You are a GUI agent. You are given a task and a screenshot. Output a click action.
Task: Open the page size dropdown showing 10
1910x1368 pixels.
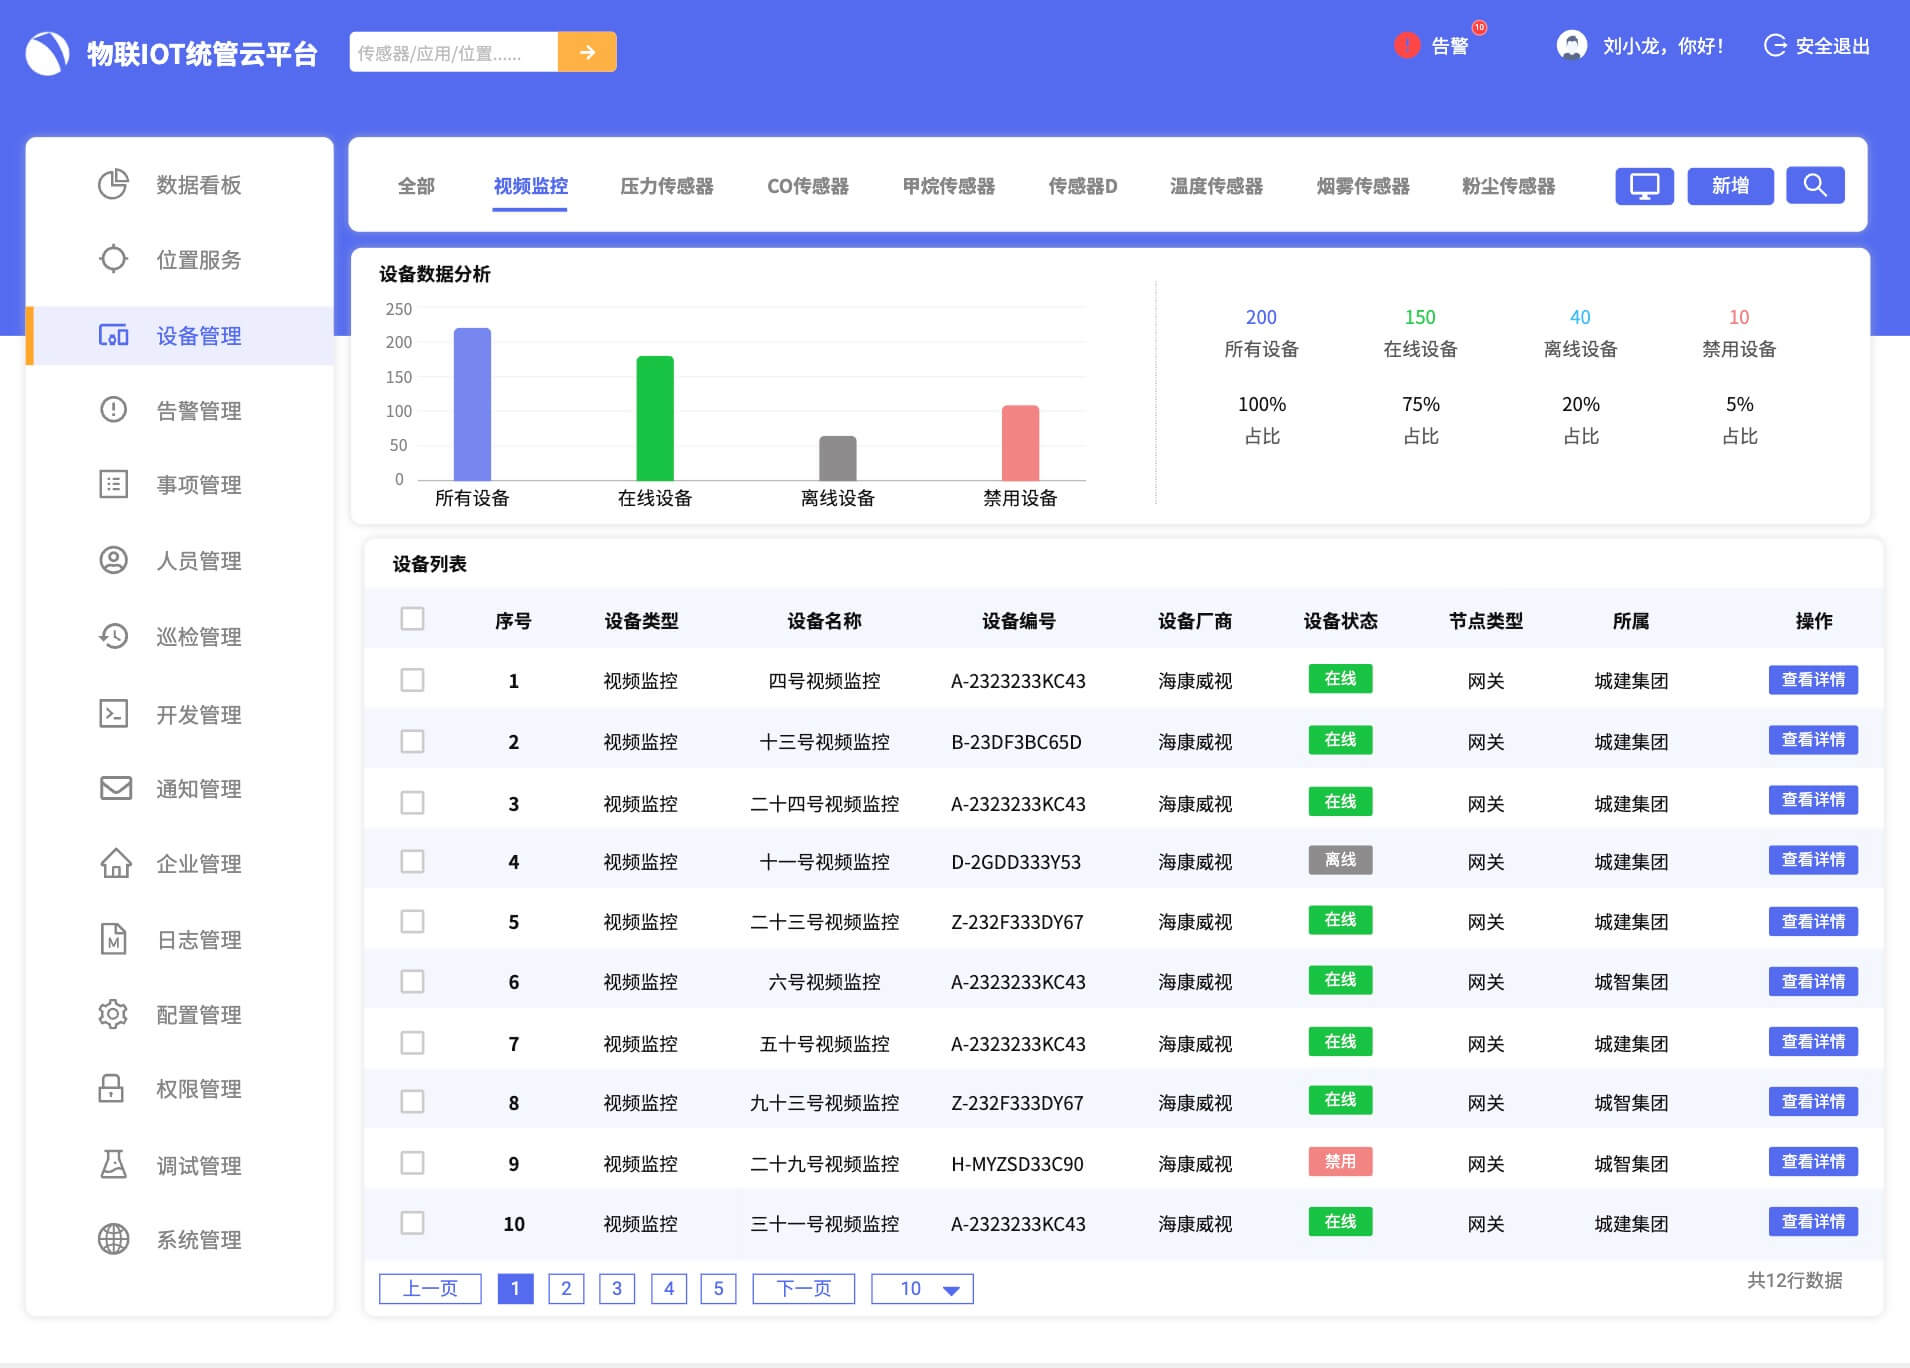point(921,1288)
